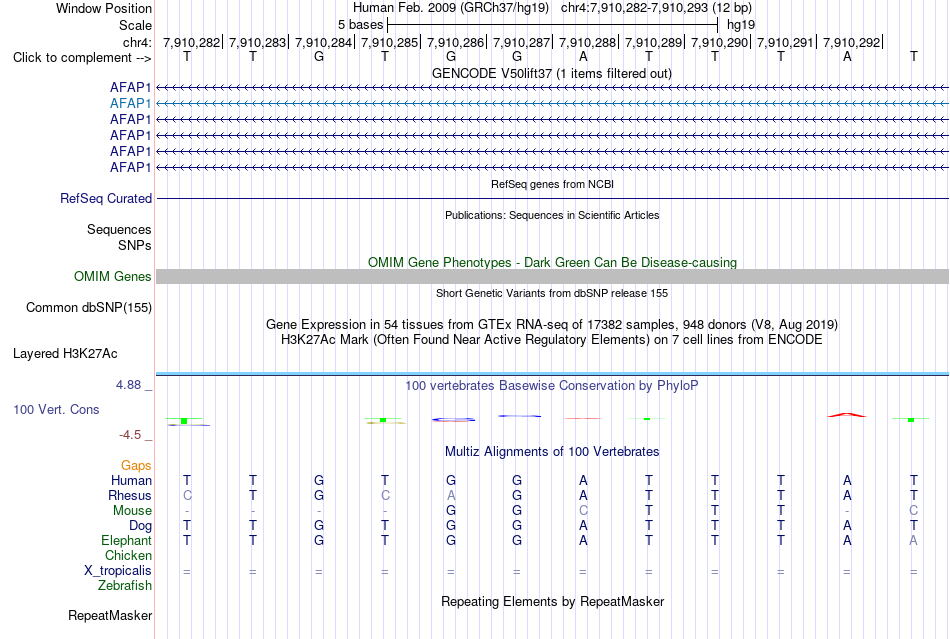The height and width of the screenshot is (639, 950).
Task: Select the X_tropicalis alignment row label
Action: [118, 571]
